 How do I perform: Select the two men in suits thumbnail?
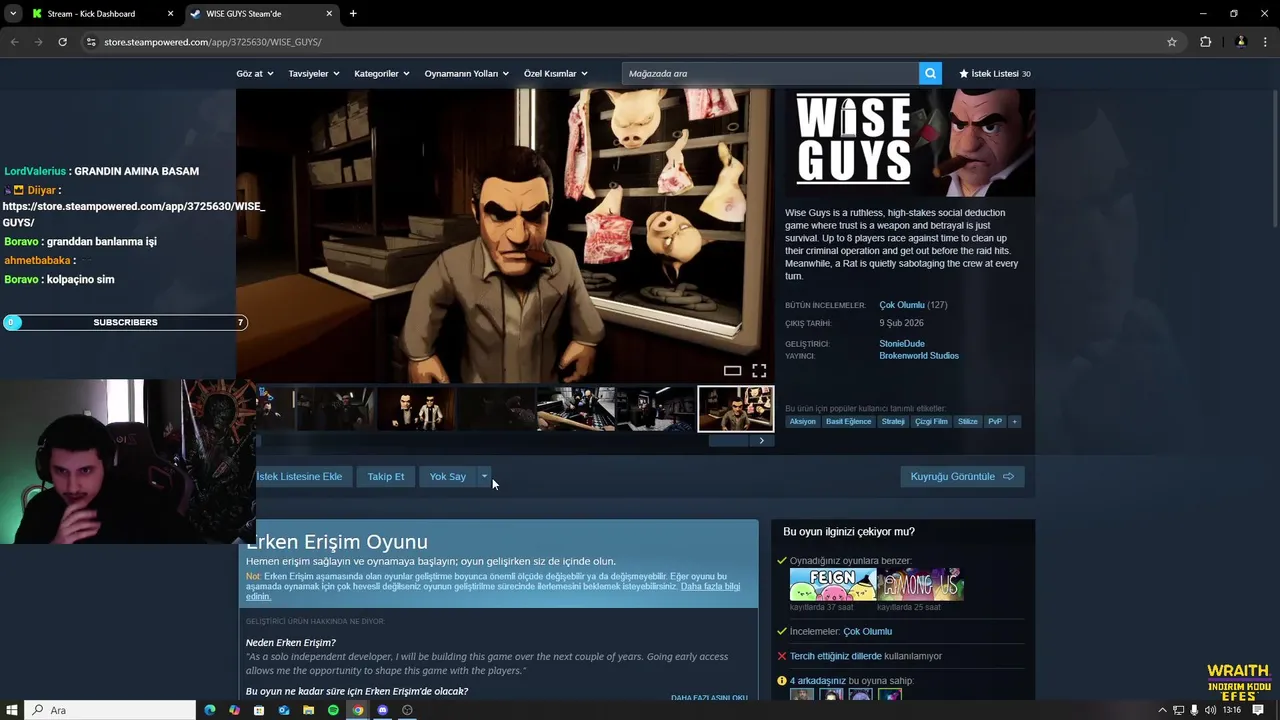coord(416,409)
